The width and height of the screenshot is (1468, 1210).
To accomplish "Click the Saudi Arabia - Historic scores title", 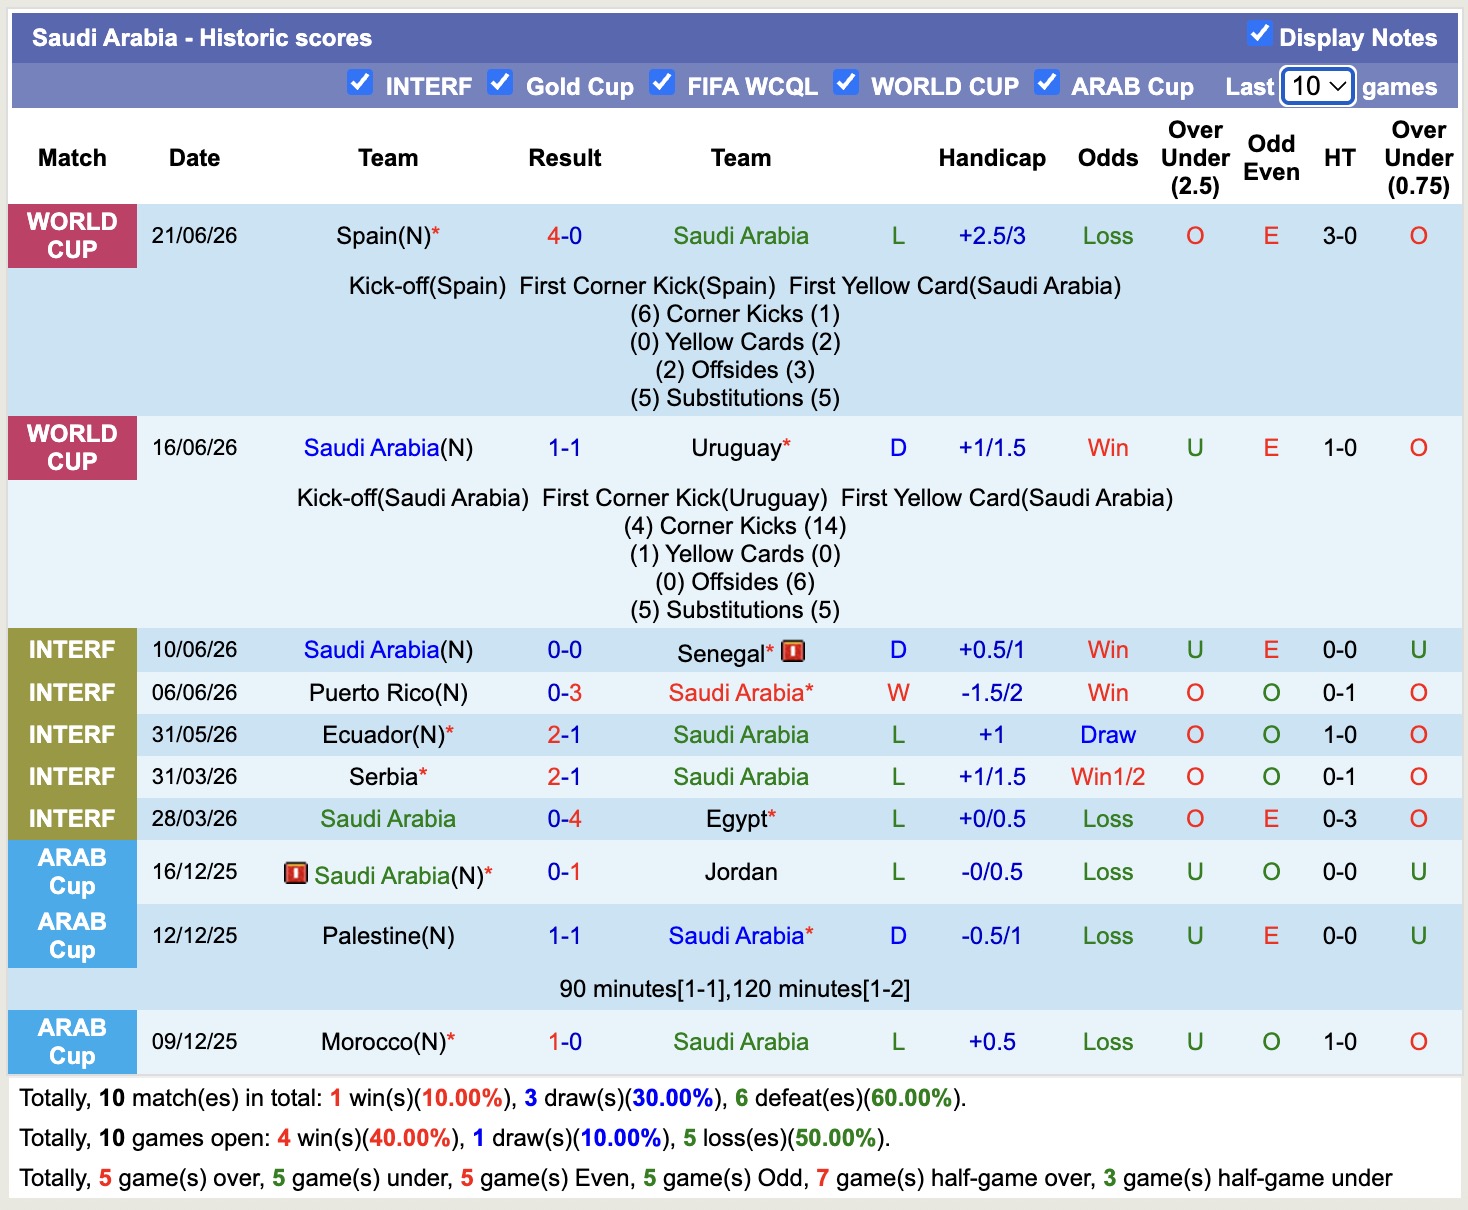I will click(202, 38).
